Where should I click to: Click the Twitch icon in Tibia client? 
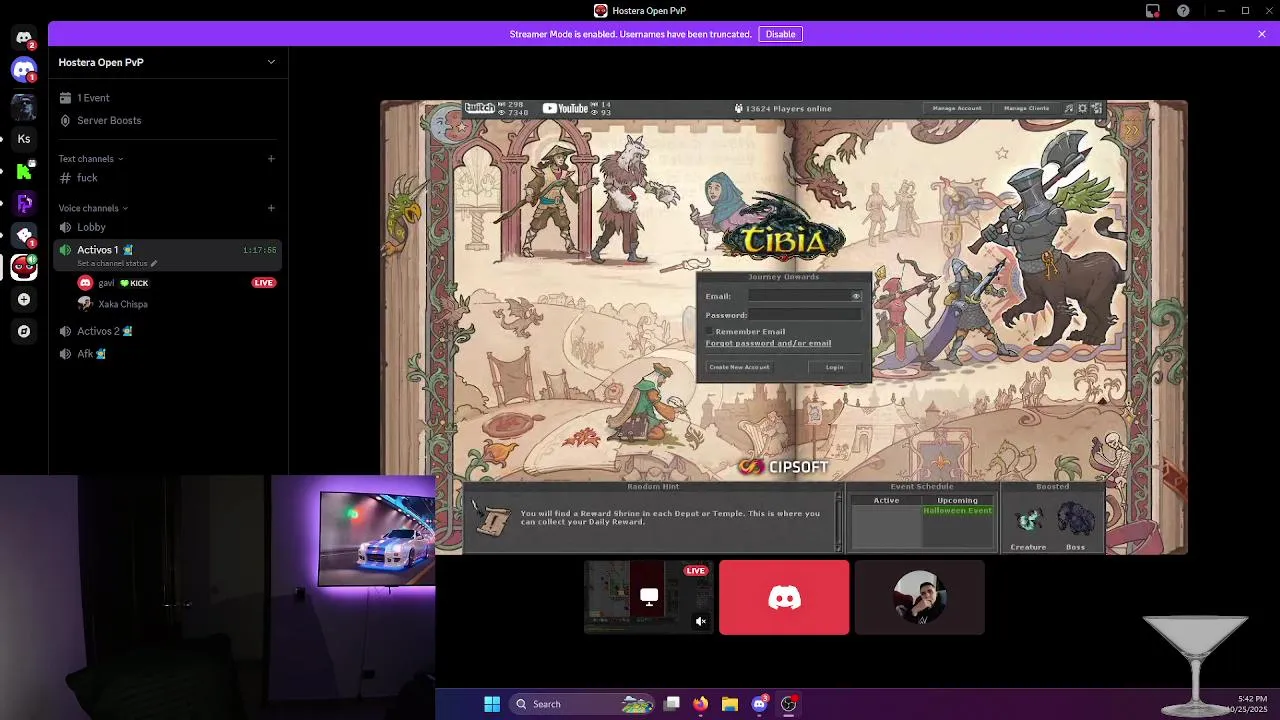[480, 108]
